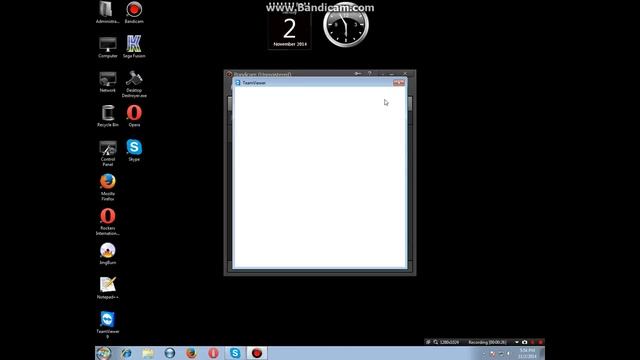Viewport: 640px width, 360px height.
Task: Open the Bandicam recording bar dropdown arrow
Action: click(x=517, y=342)
